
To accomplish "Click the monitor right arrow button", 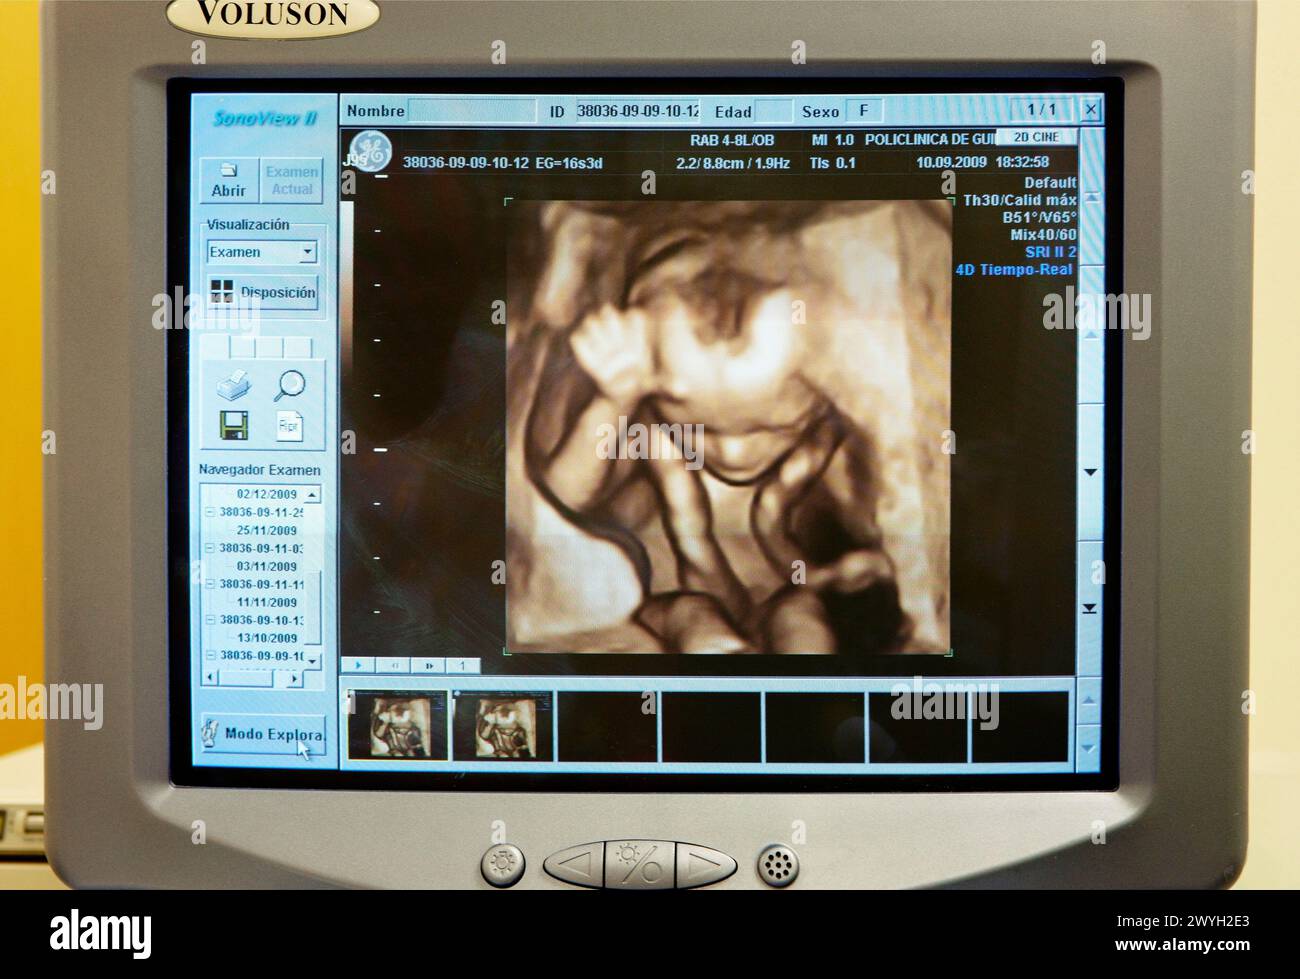I will [x=706, y=865].
